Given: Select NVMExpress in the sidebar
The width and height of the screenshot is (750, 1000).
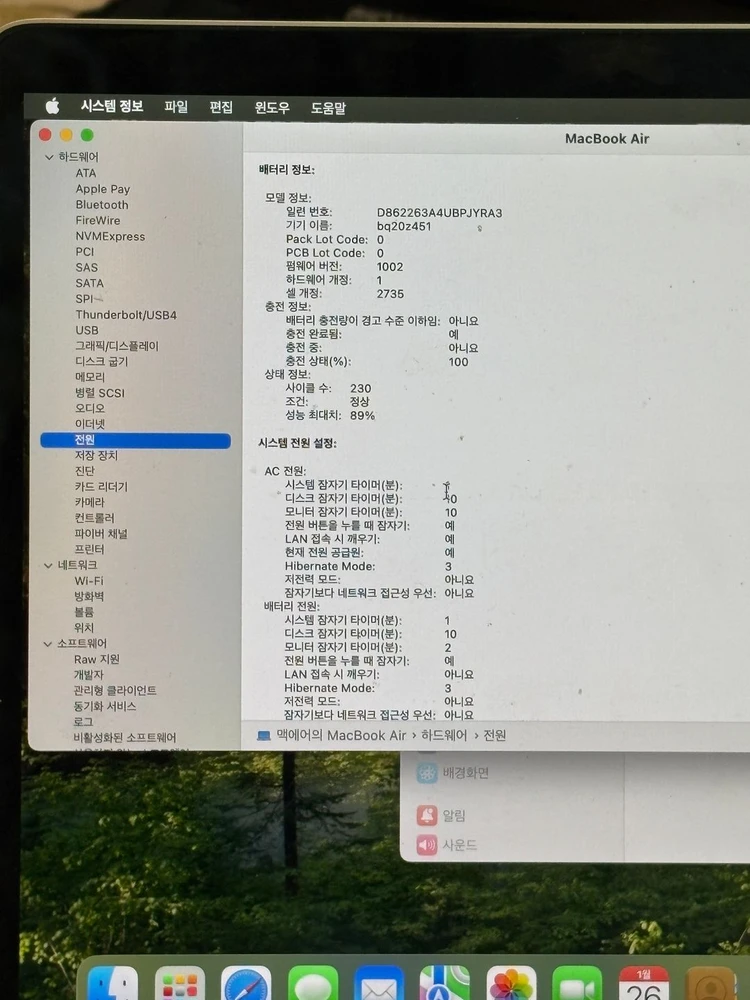Looking at the screenshot, I should click(110, 237).
